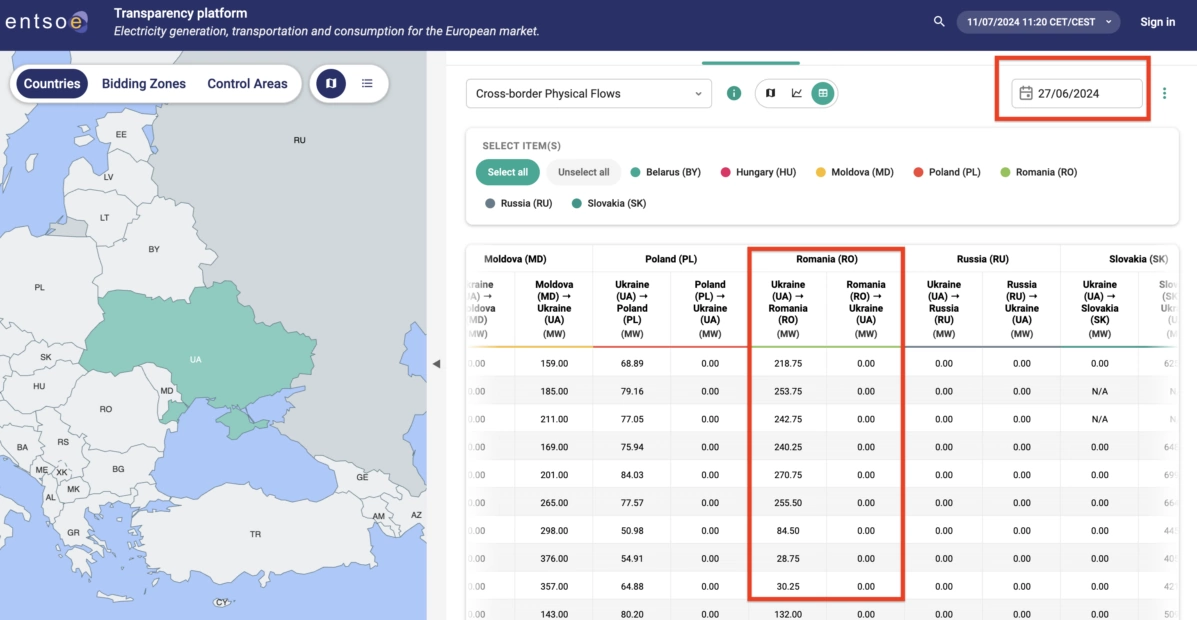Open the calendar icon in date field
Image resolution: width=1197 pixels, height=620 pixels.
(x=1026, y=93)
